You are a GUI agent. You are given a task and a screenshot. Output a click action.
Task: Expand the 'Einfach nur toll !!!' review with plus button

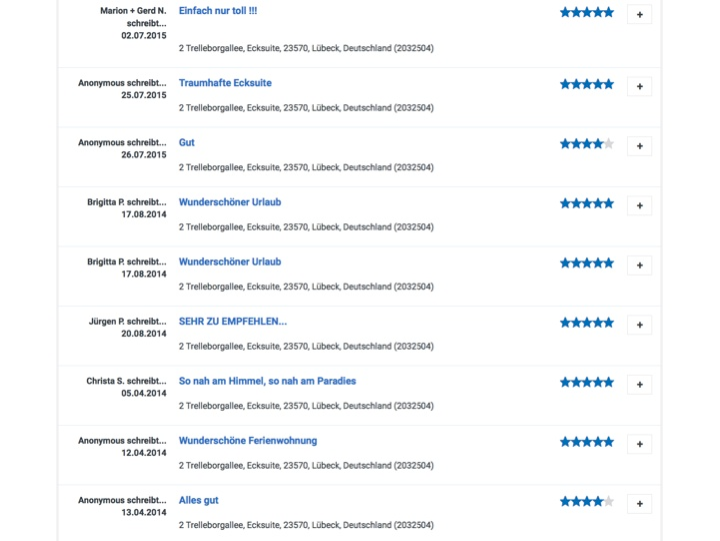(640, 14)
